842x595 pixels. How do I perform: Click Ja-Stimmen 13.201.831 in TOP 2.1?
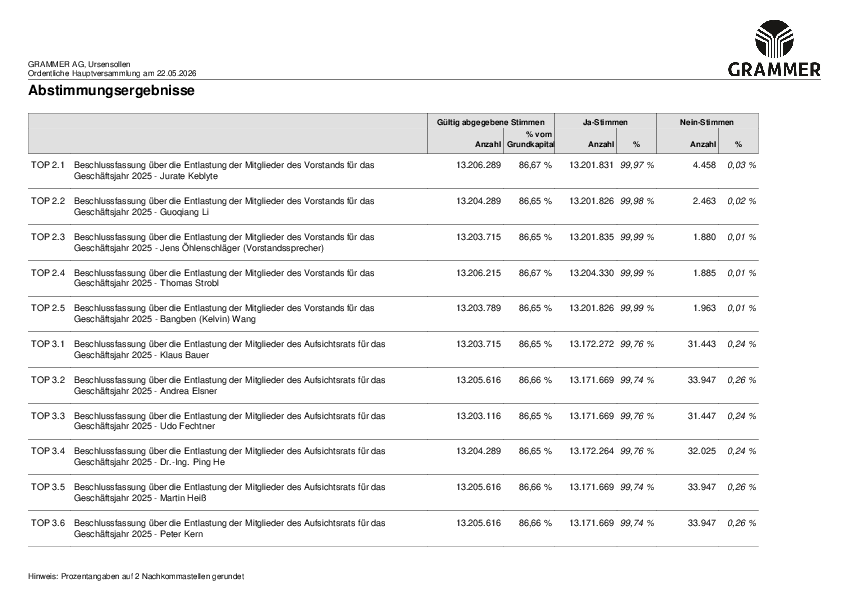[x=591, y=165]
